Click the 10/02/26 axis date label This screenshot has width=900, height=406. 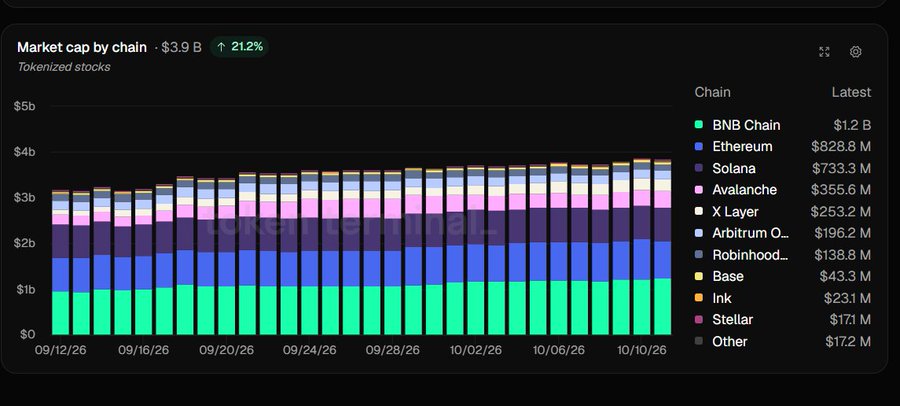tap(476, 350)
